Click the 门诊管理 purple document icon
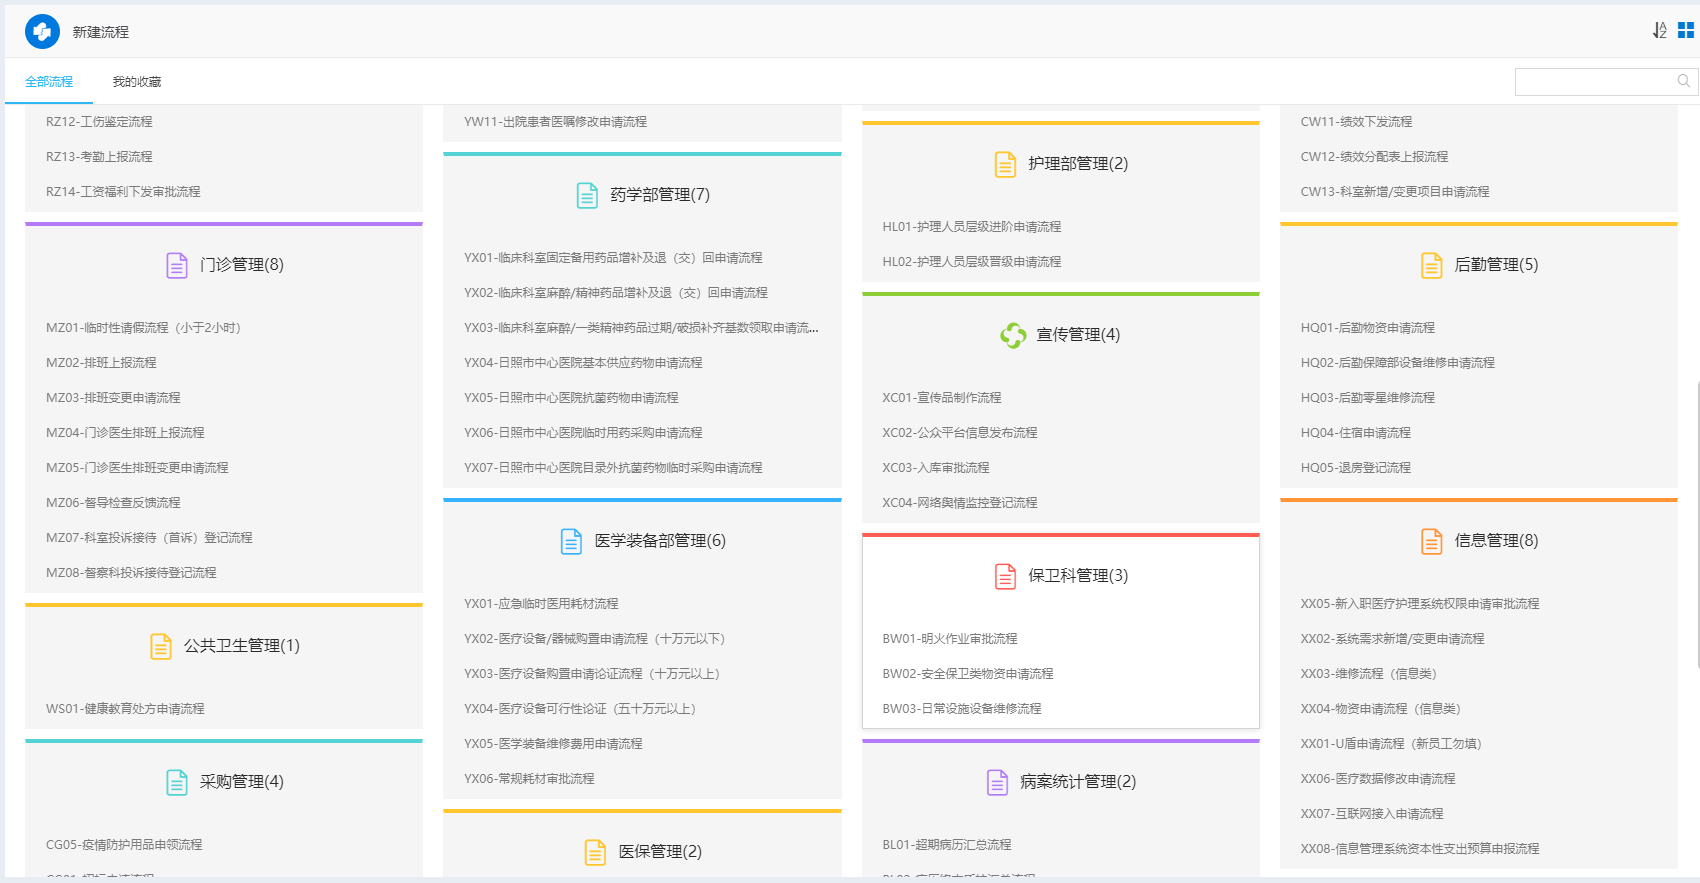Image resolution: width=1700 pixels, height=883 pixels. pyautogui.click(x=177, y=265)
